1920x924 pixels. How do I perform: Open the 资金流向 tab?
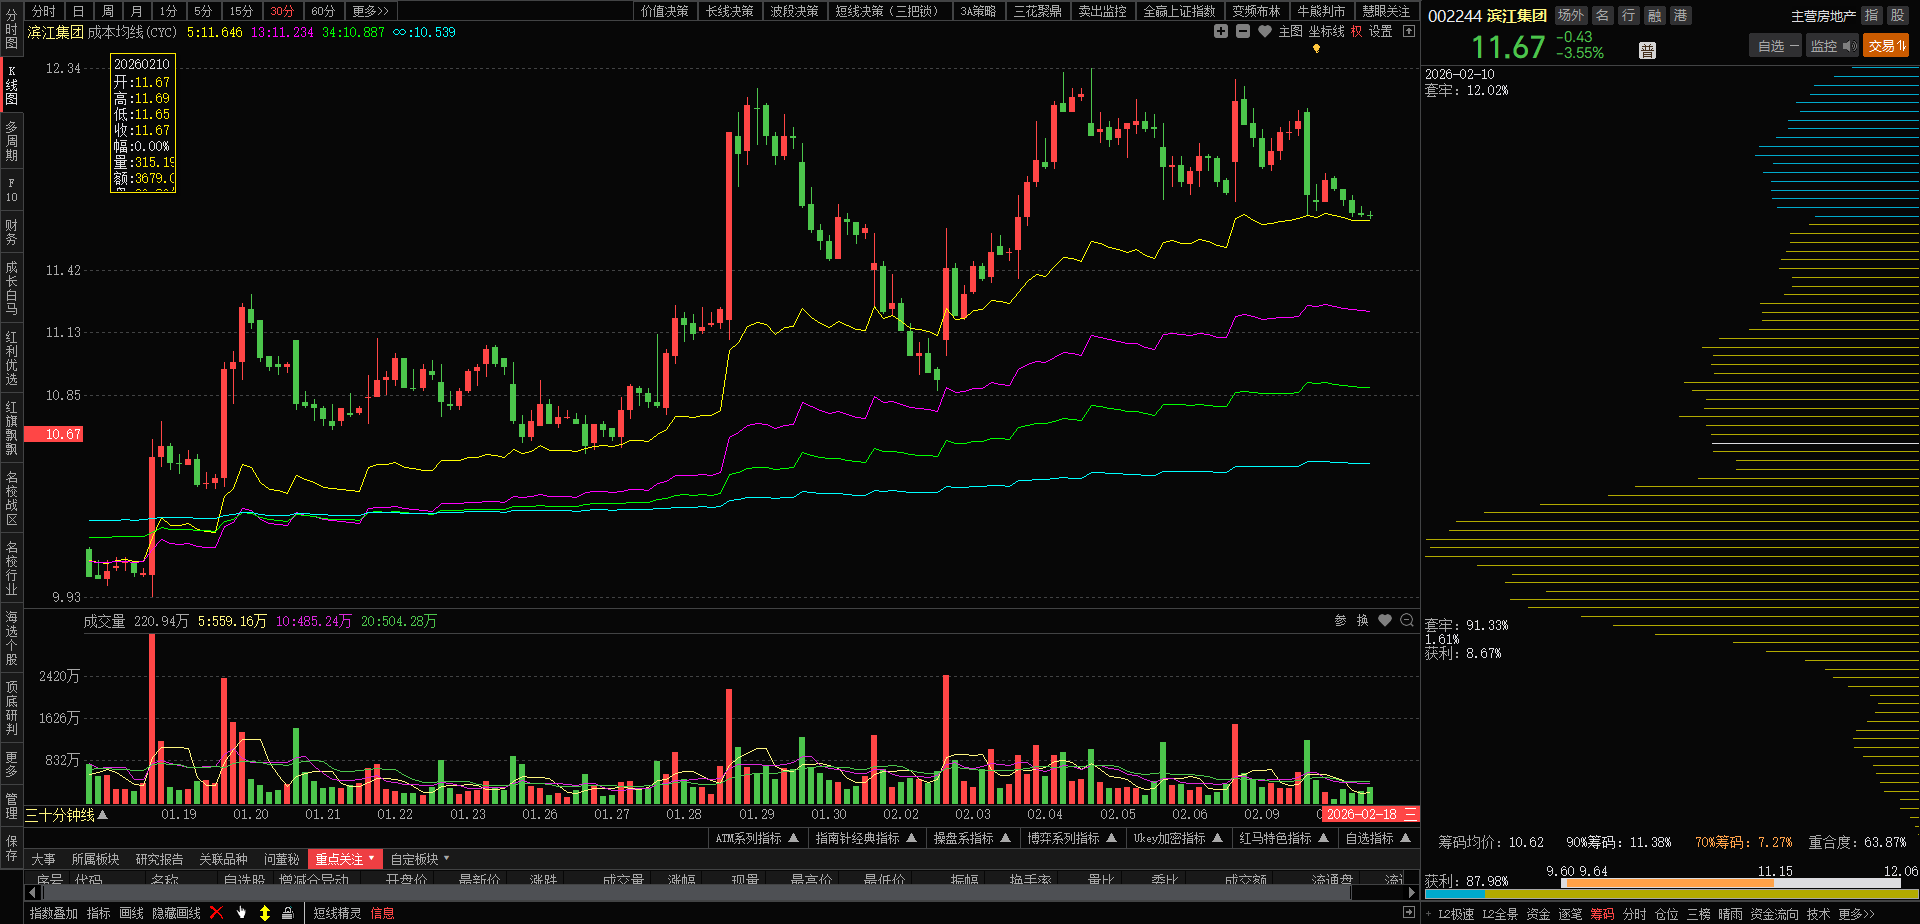(x=1774, y=914)
